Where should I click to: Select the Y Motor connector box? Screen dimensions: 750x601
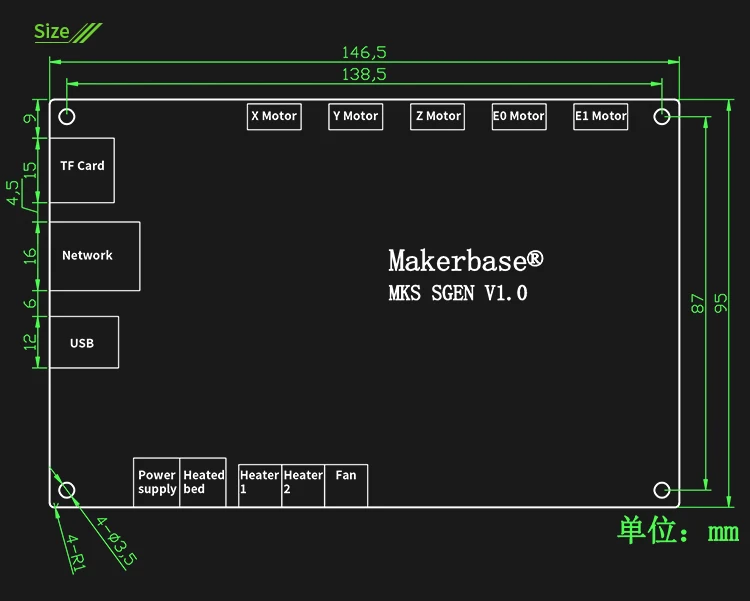coord(355,116)
